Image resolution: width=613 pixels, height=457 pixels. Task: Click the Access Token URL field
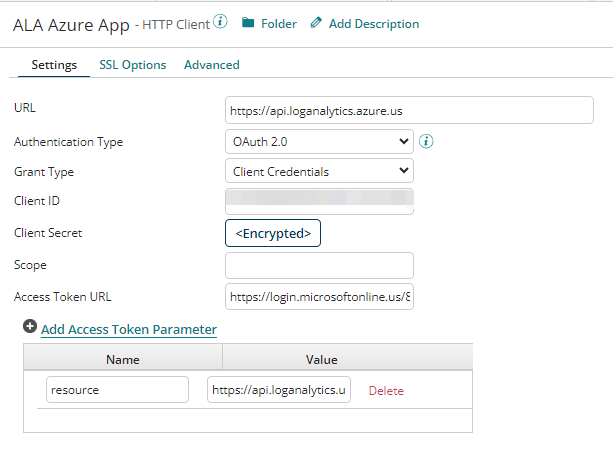point(319,297)
